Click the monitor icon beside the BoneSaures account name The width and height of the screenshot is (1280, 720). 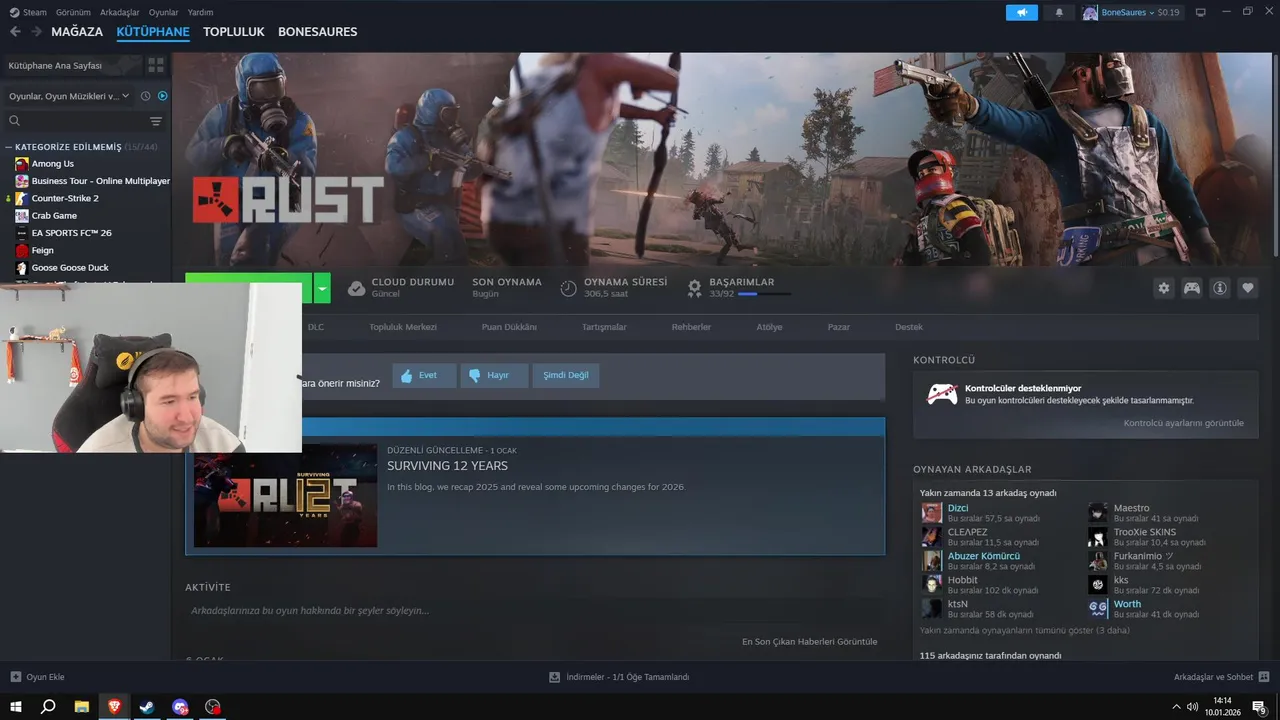point(1200,12)
